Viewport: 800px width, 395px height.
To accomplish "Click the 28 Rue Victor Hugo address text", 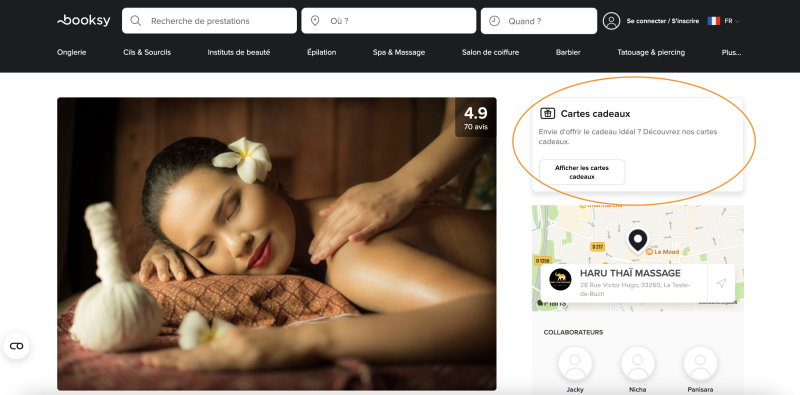I will (x=635, y=289).
